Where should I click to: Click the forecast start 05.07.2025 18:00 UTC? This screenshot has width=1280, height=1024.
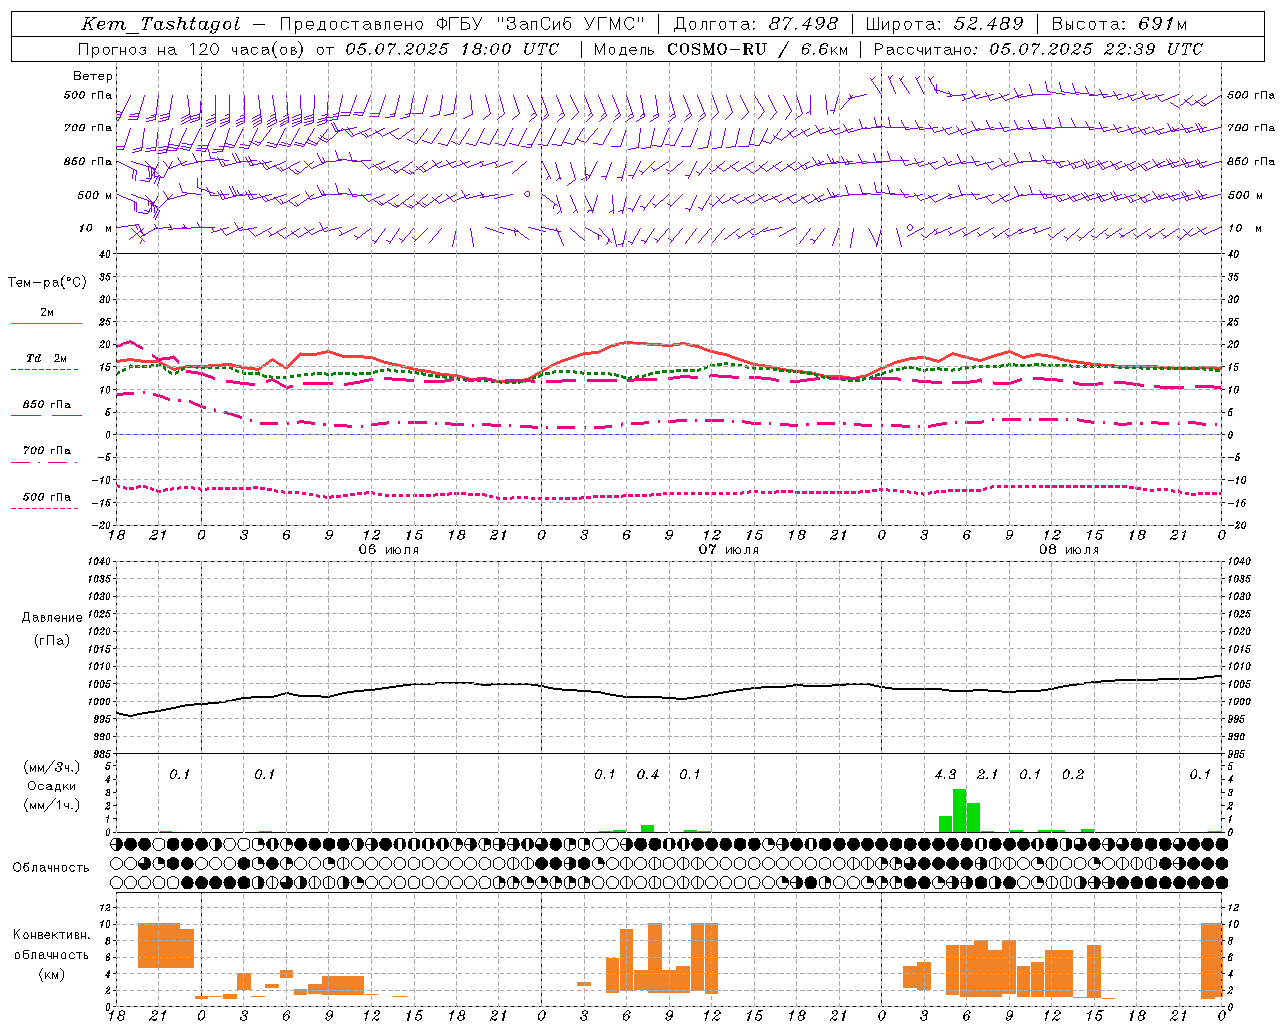(452, 49)
